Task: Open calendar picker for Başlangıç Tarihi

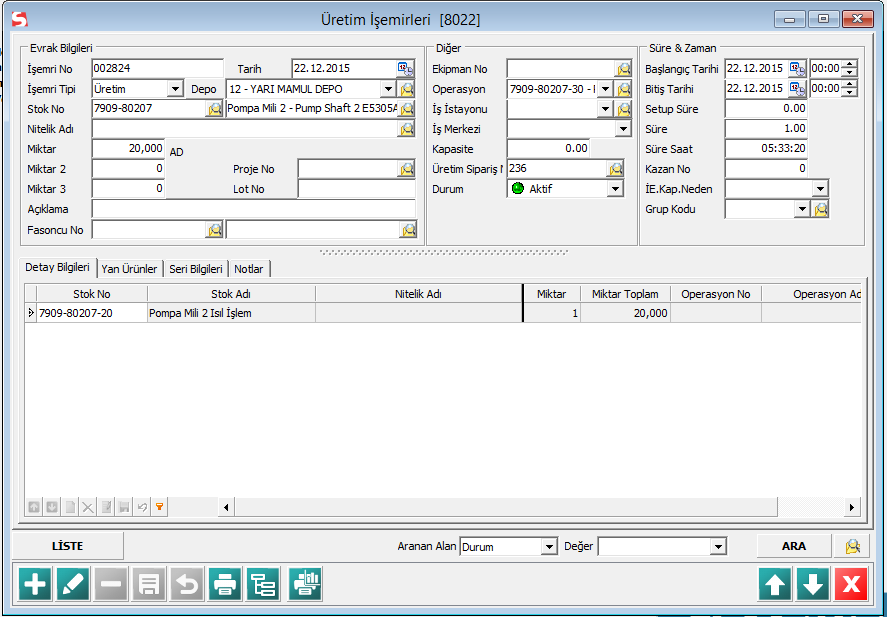Action: click(797, 68)
